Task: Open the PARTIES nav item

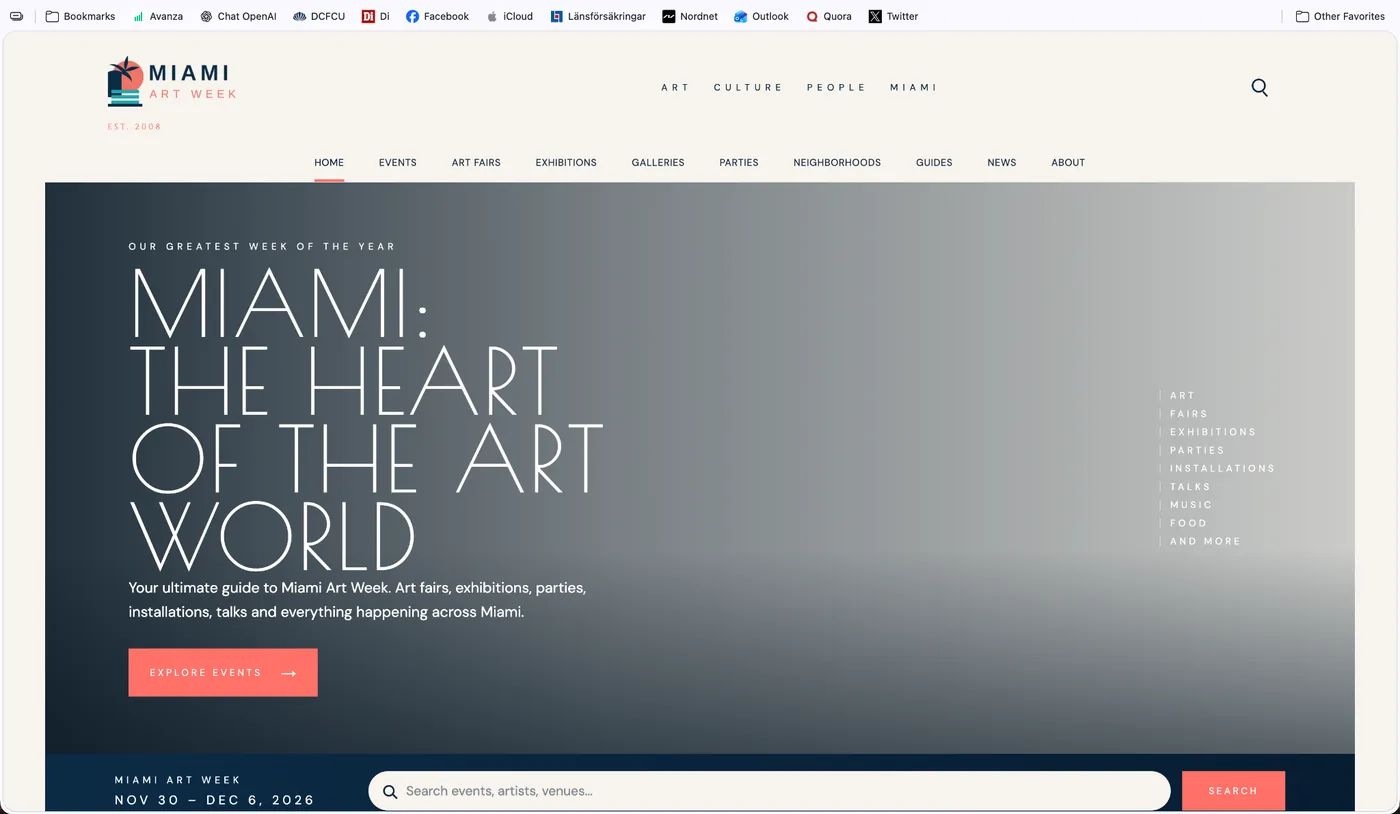Action: [739, 162]
